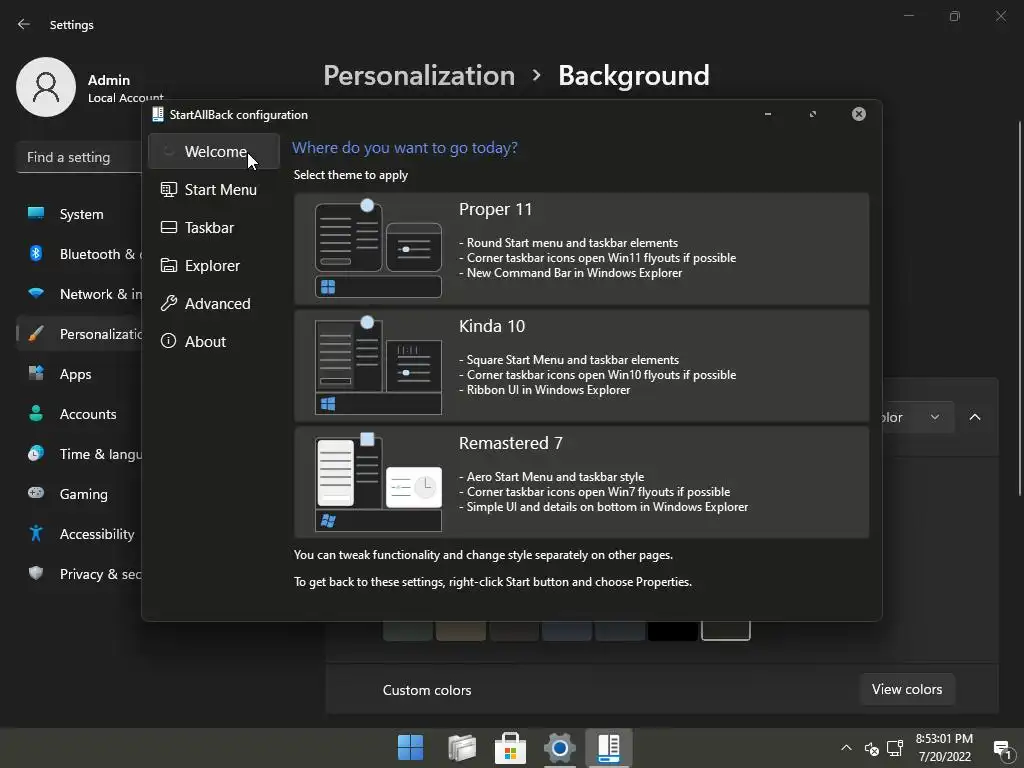Open File Explorer from the taskbar
This screenshot has height=768, width=1024.
(462, 748)
